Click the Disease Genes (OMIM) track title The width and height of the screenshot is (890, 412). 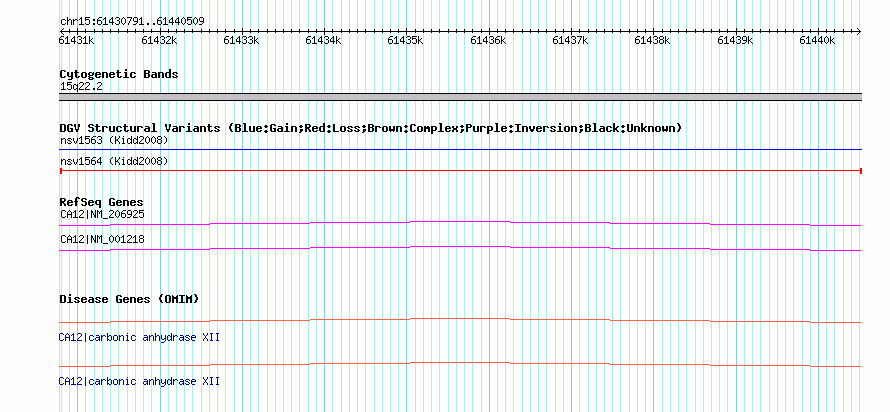129,299
